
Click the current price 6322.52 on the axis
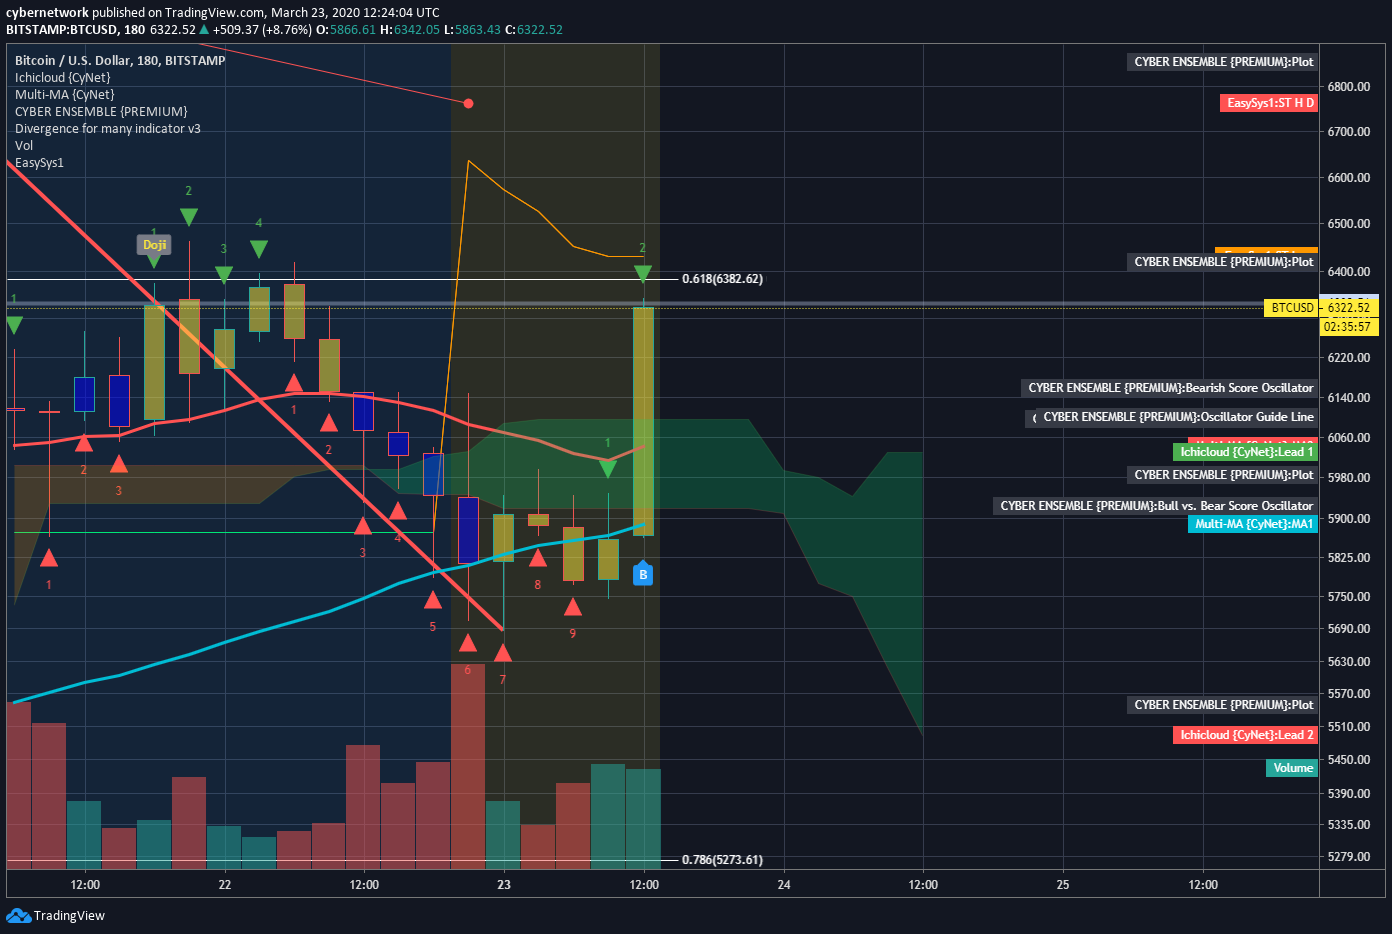tap(1349, 308)
